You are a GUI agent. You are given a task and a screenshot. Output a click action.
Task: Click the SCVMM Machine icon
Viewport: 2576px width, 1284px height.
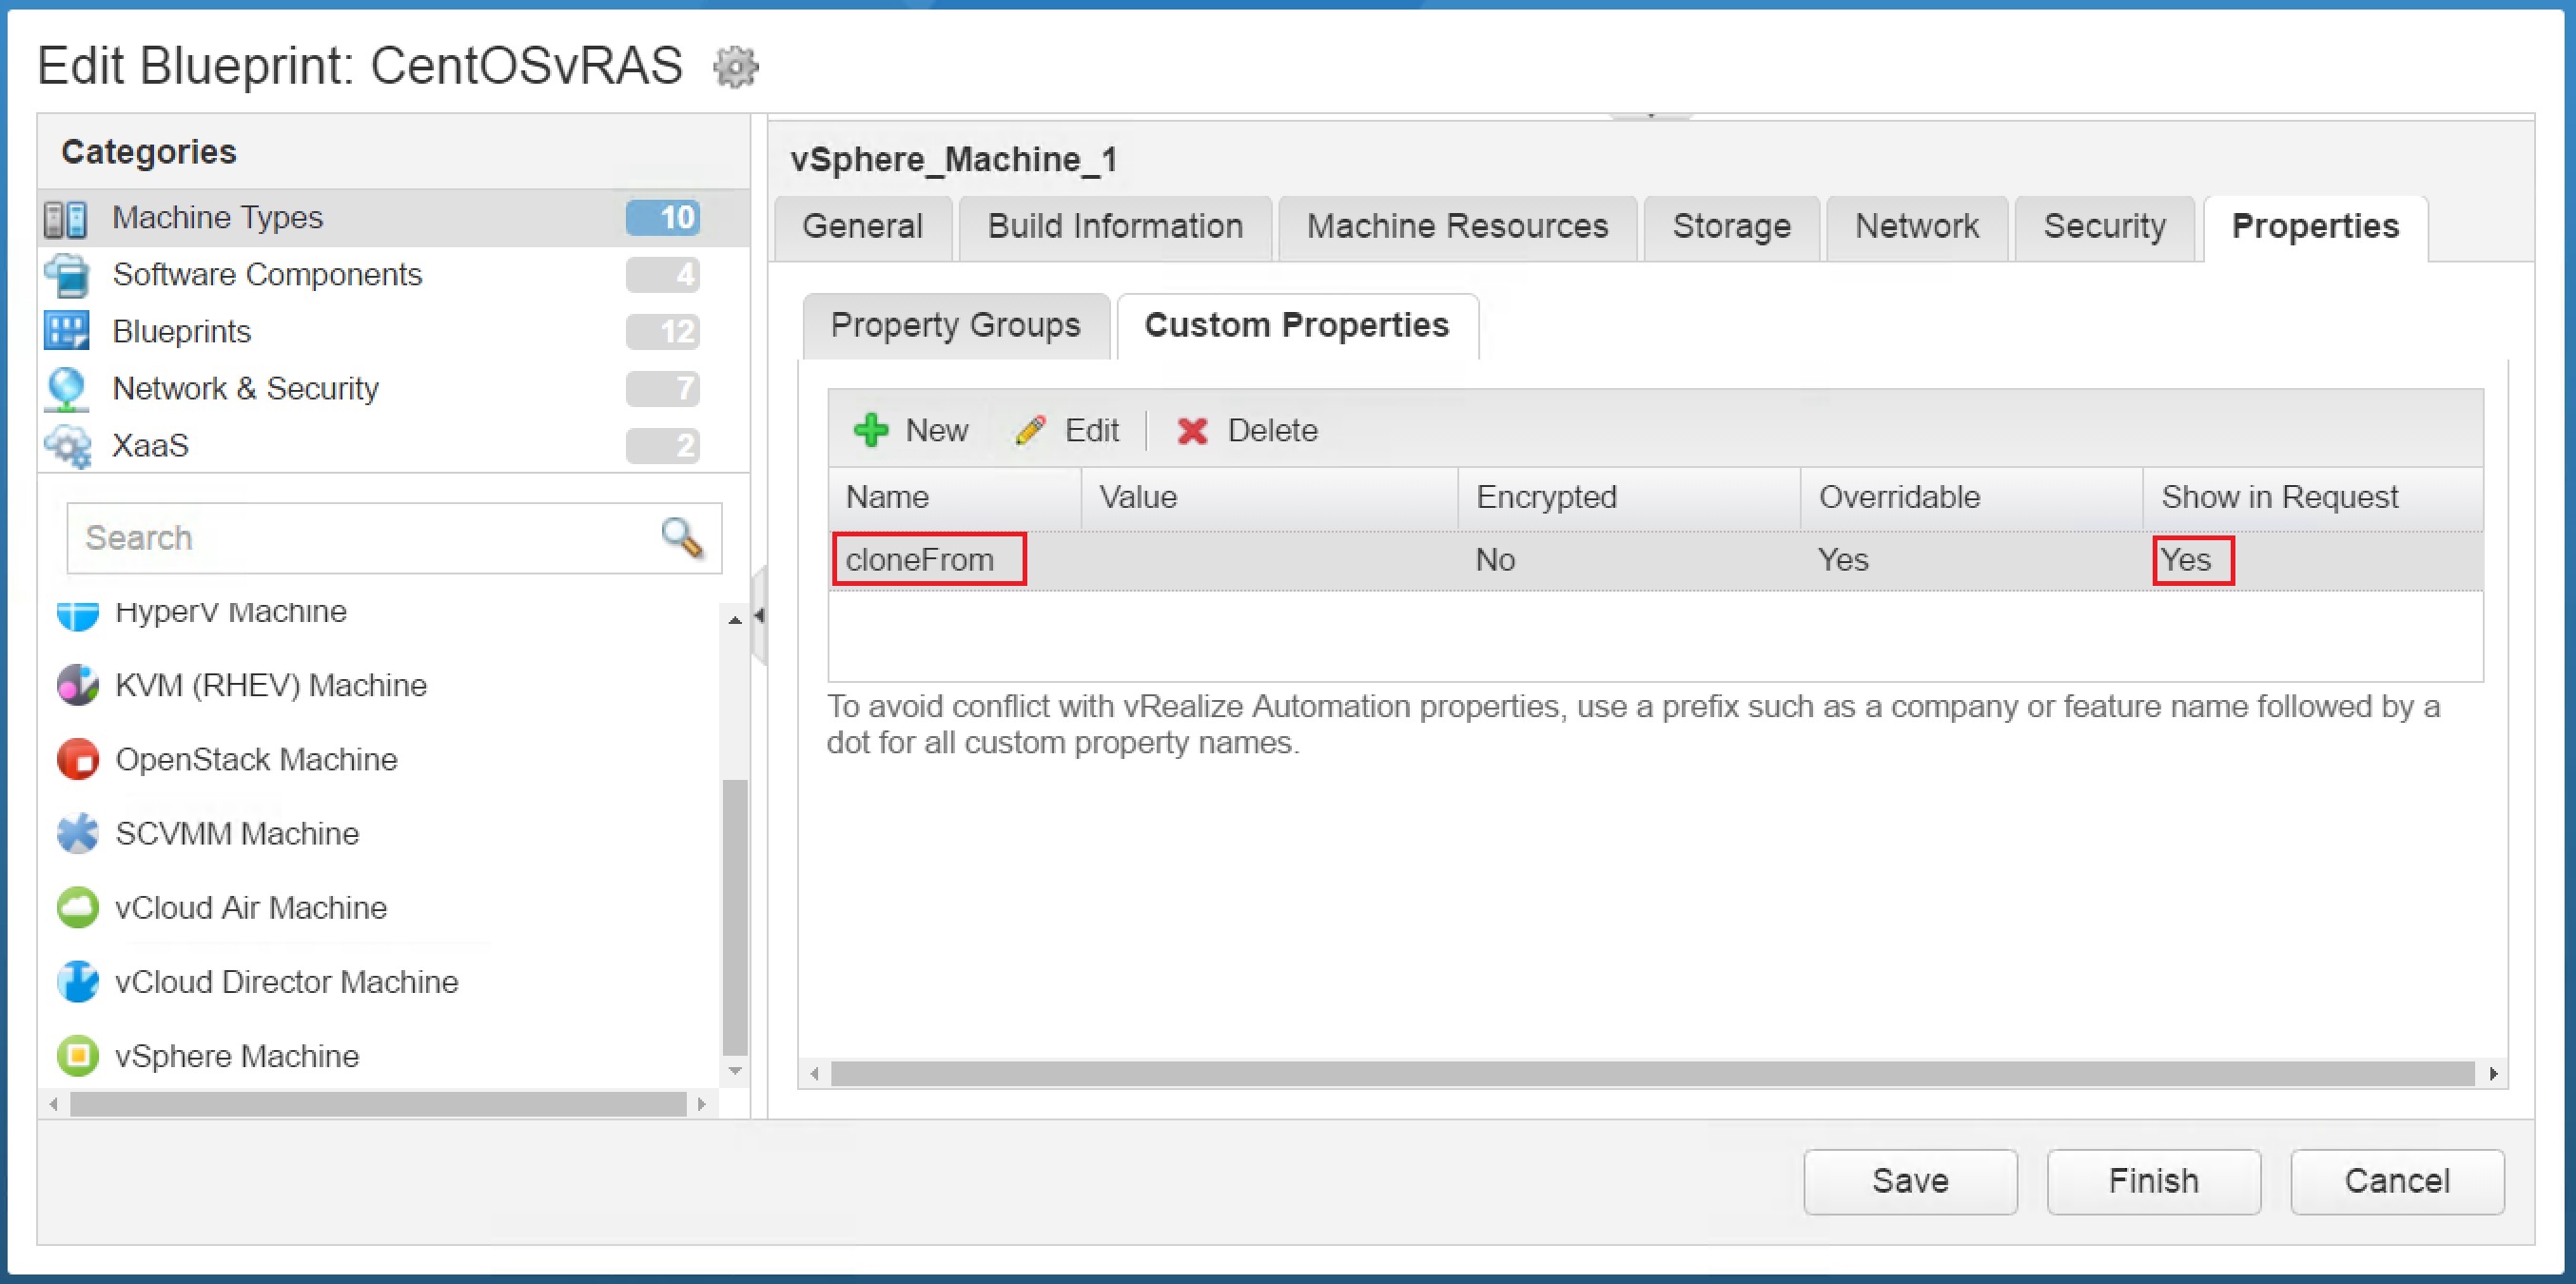click(x=77, y=833)
